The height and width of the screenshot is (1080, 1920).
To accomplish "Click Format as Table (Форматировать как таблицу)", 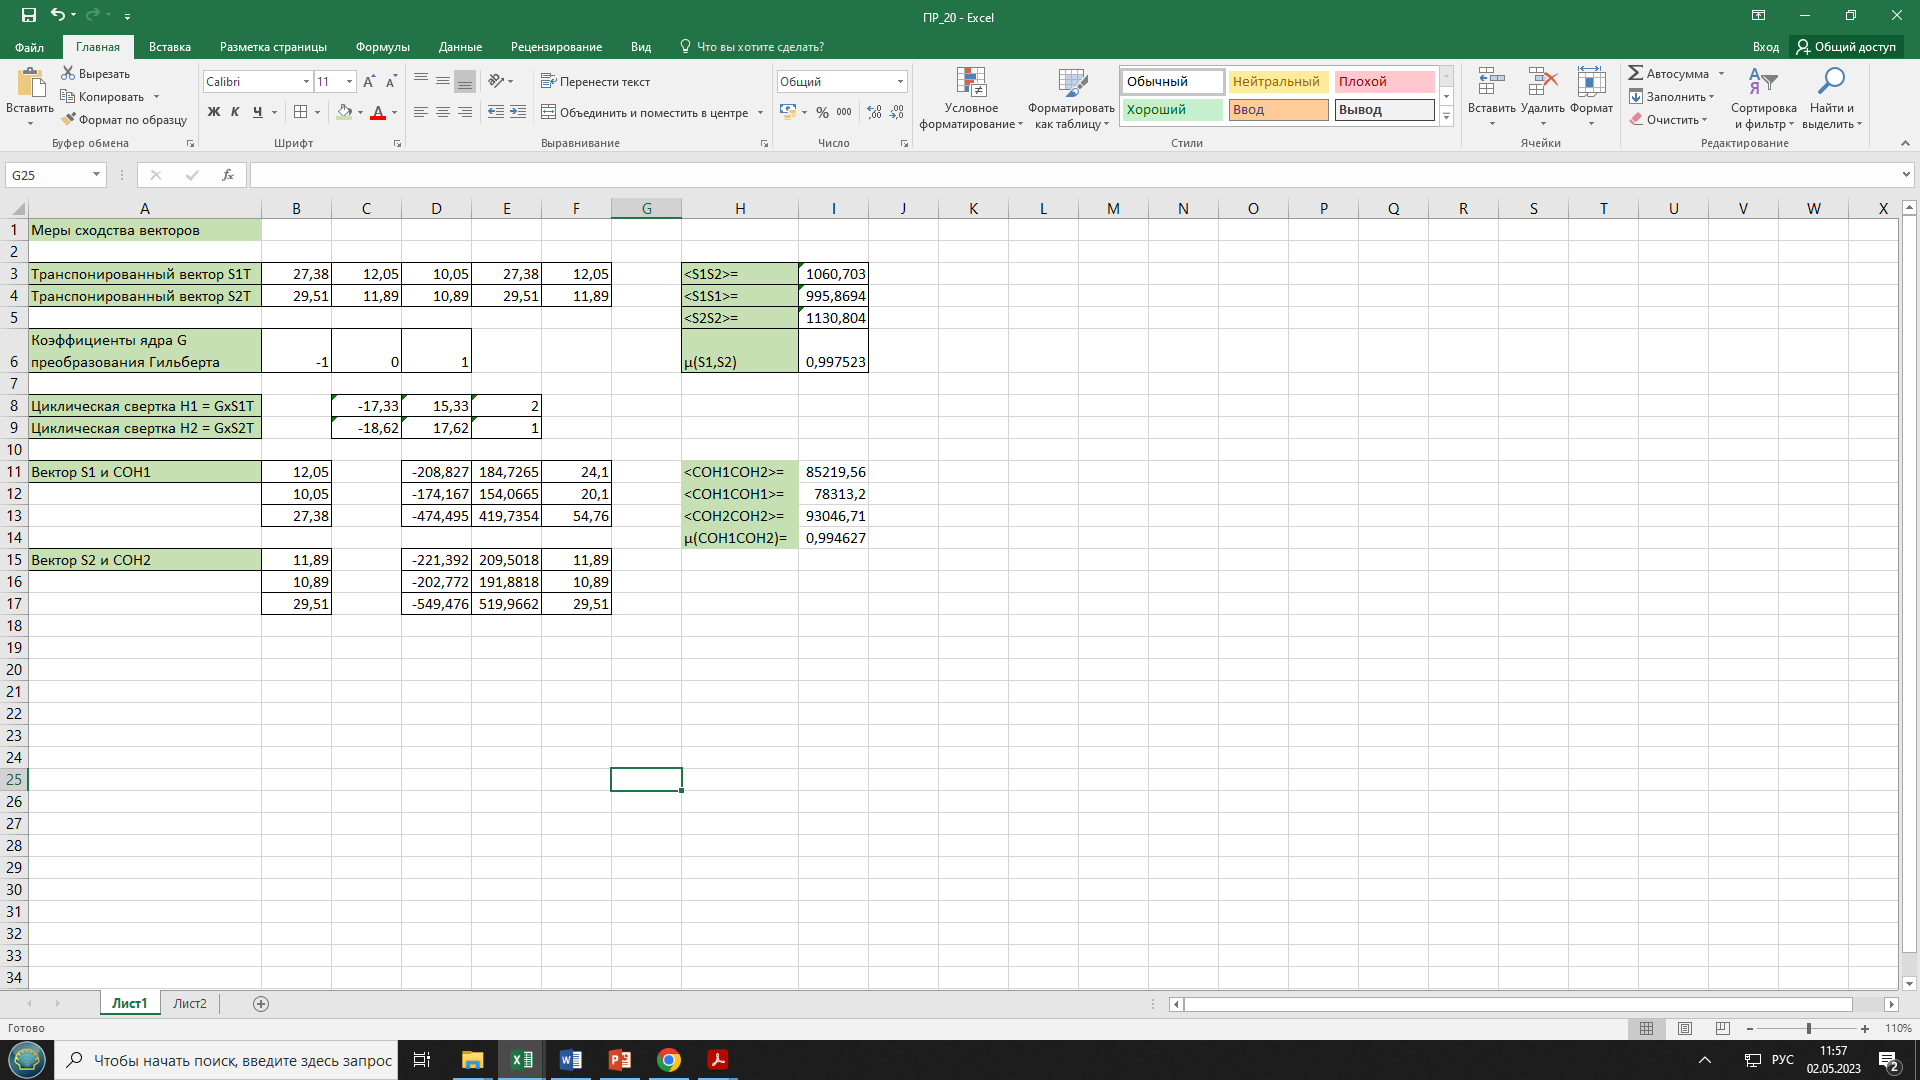I will 1071,98.
